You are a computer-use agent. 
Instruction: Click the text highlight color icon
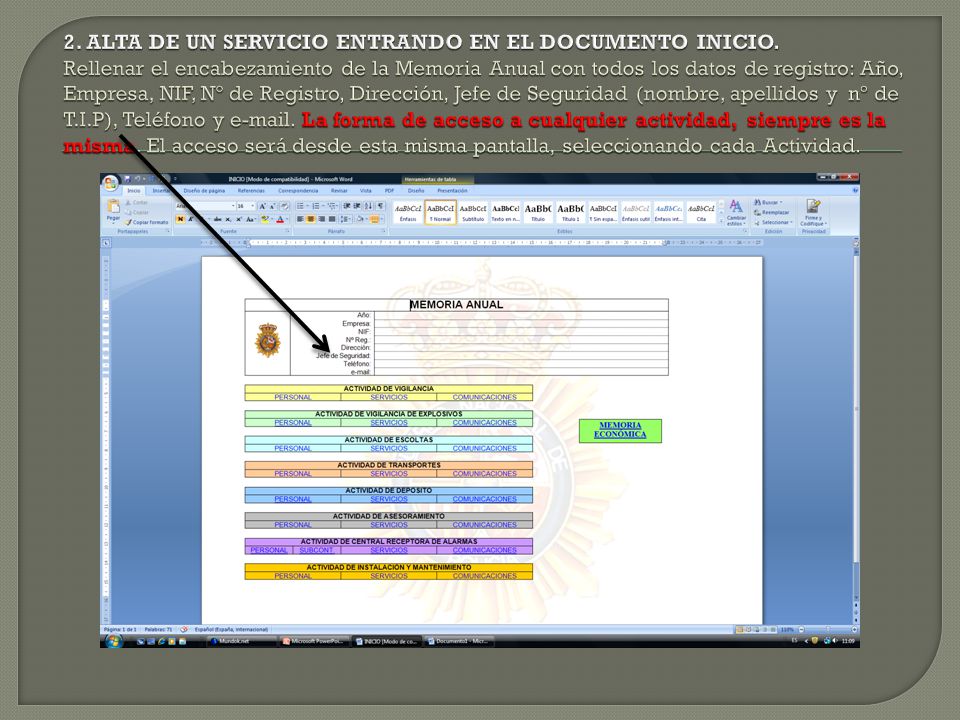264,219
